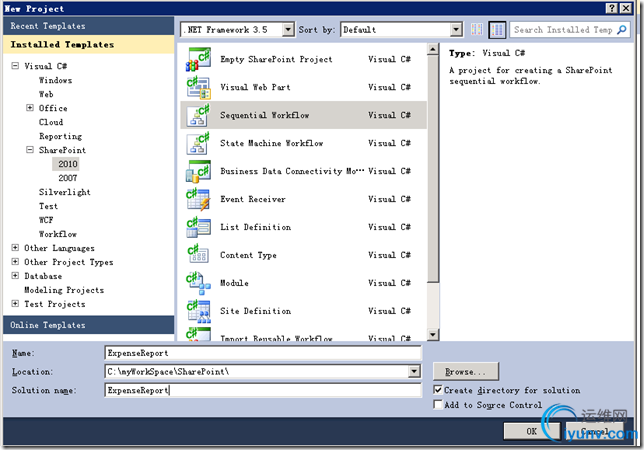Select the Silverlight category
644x450 pixels.
click(64, 192)
